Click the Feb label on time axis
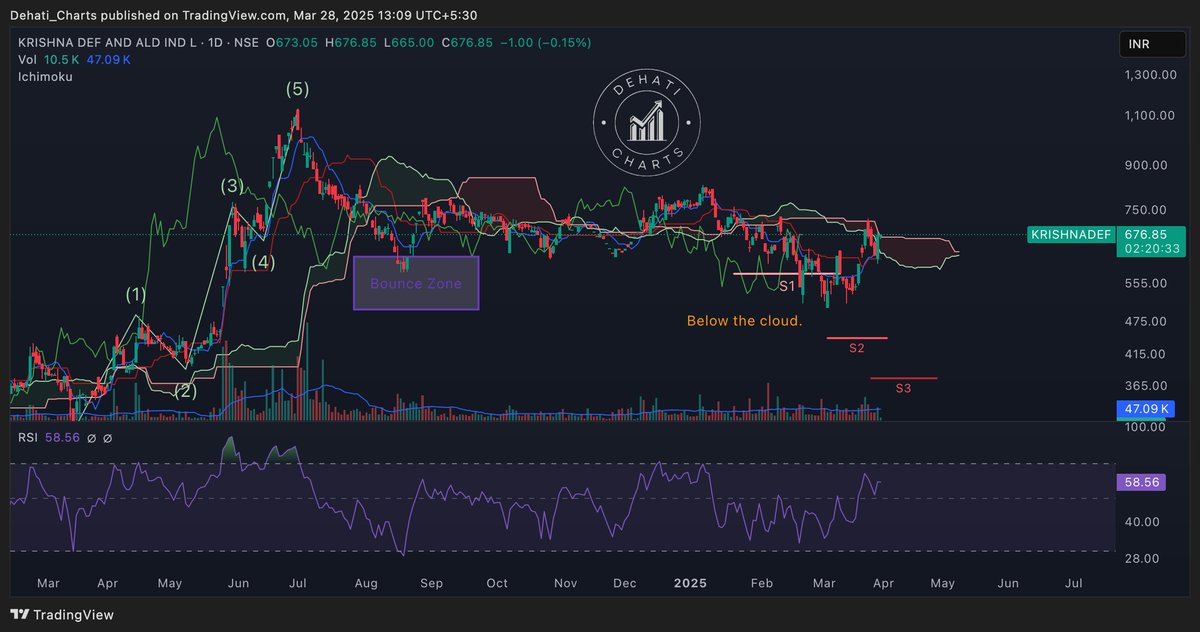Image resolution: width=1200 pixels, height=632 pixels. point(762,583)
